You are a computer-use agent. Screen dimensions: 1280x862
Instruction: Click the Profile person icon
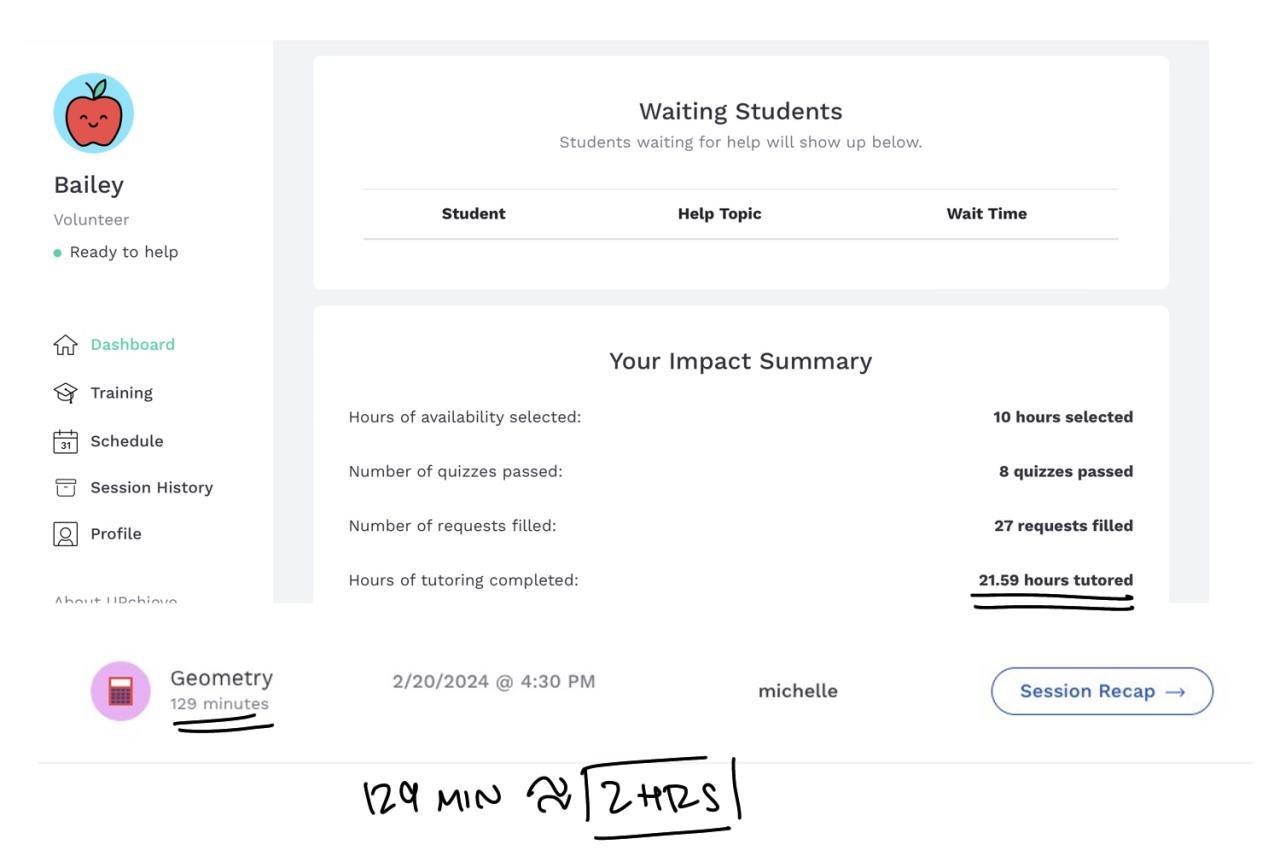[x=65, y=534]
